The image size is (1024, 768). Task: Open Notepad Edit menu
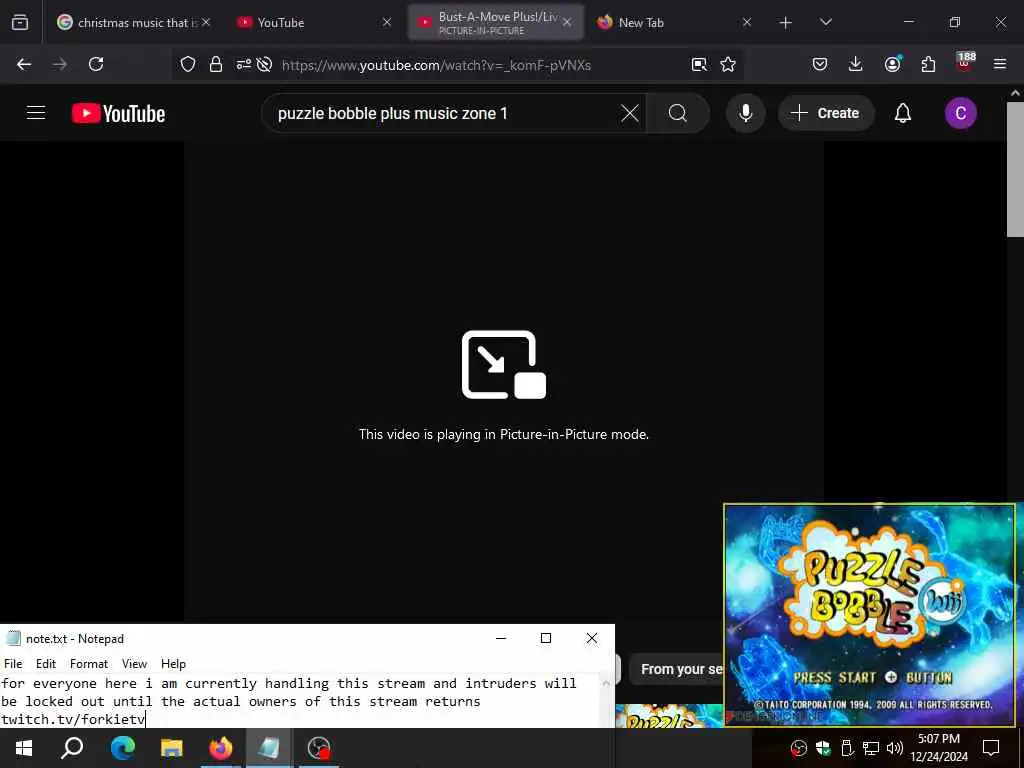(46, 664)
